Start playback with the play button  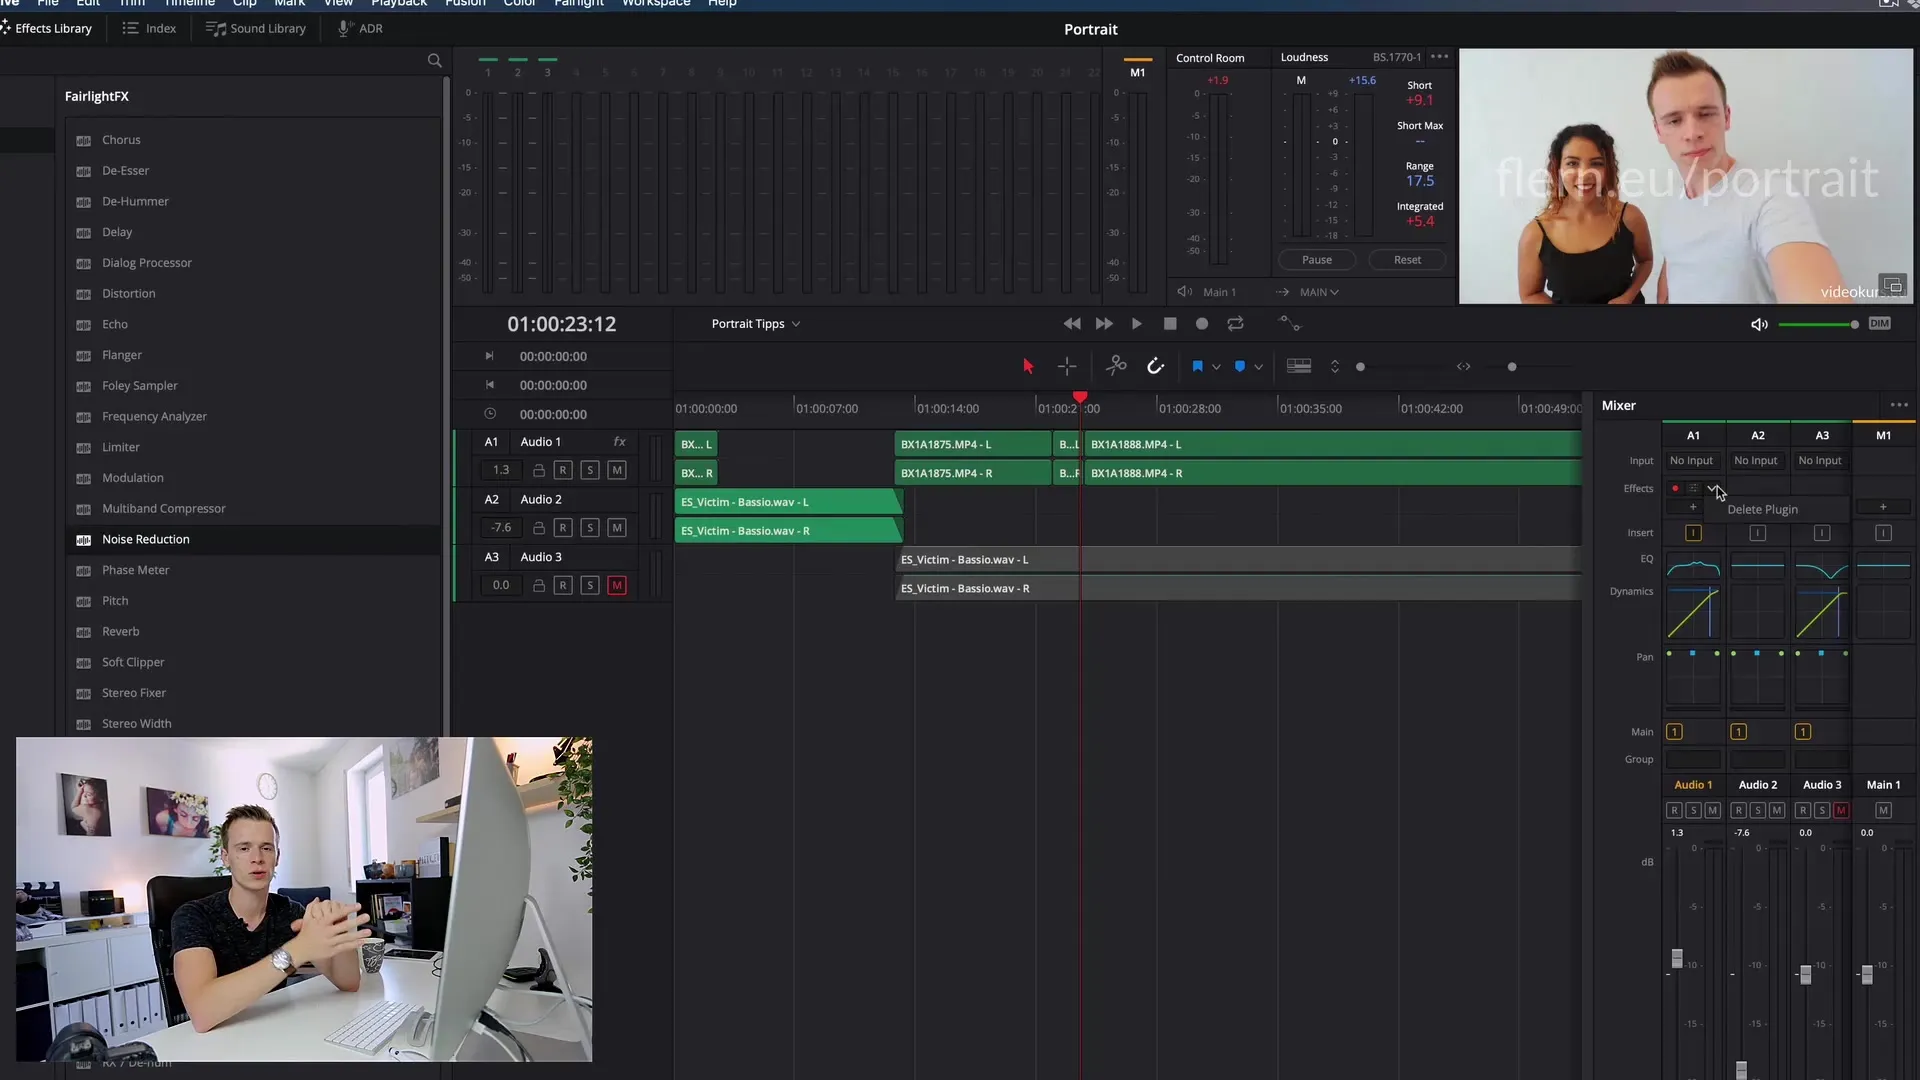[x=1137, y=324]
